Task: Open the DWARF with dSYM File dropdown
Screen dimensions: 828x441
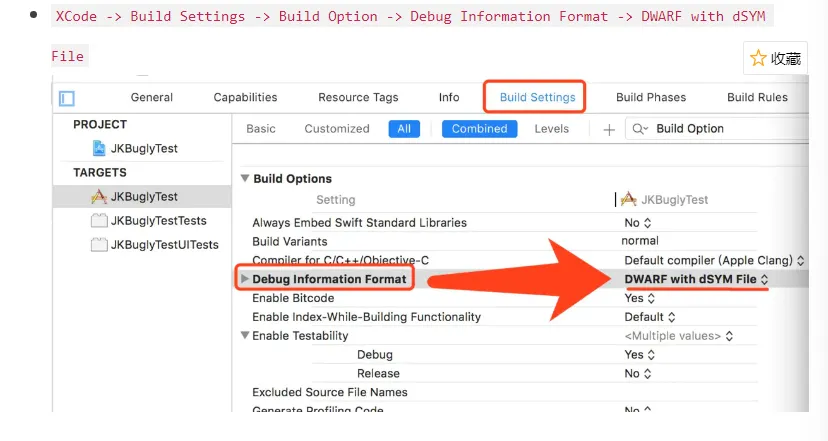Action: 697,279
